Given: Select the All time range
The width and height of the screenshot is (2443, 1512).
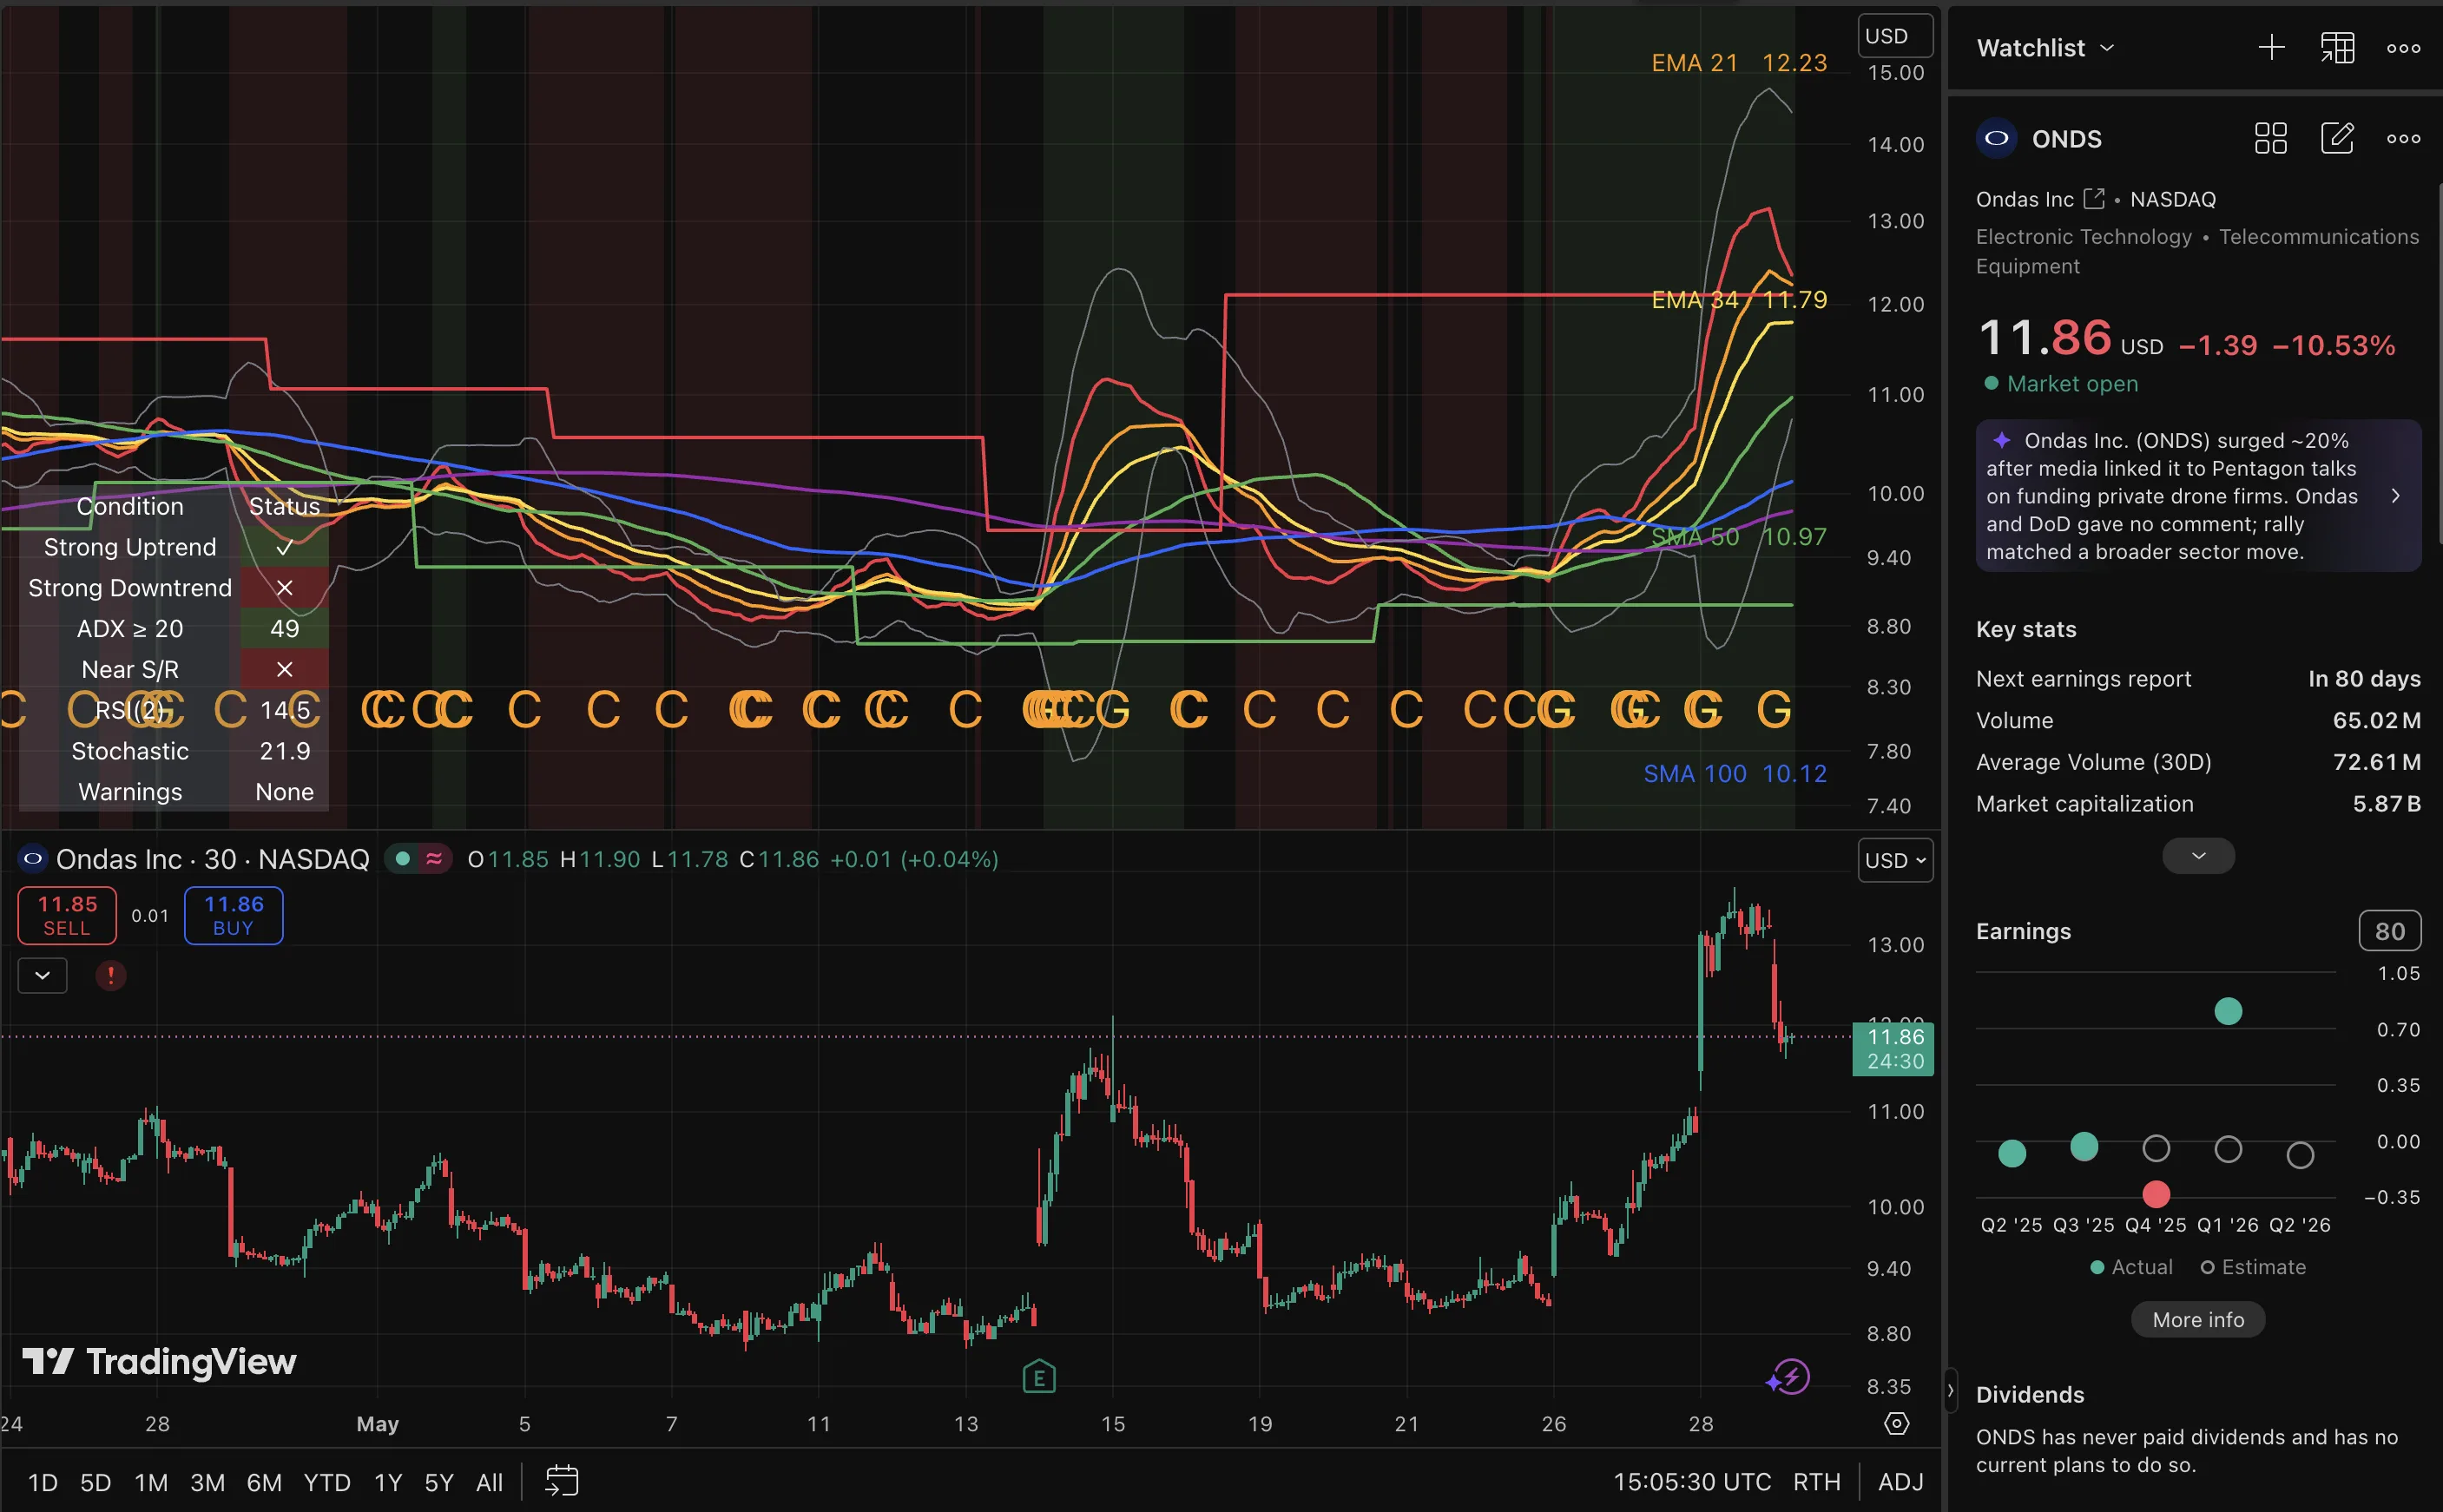Looking at the screenshot, I should click(489, 1482).
